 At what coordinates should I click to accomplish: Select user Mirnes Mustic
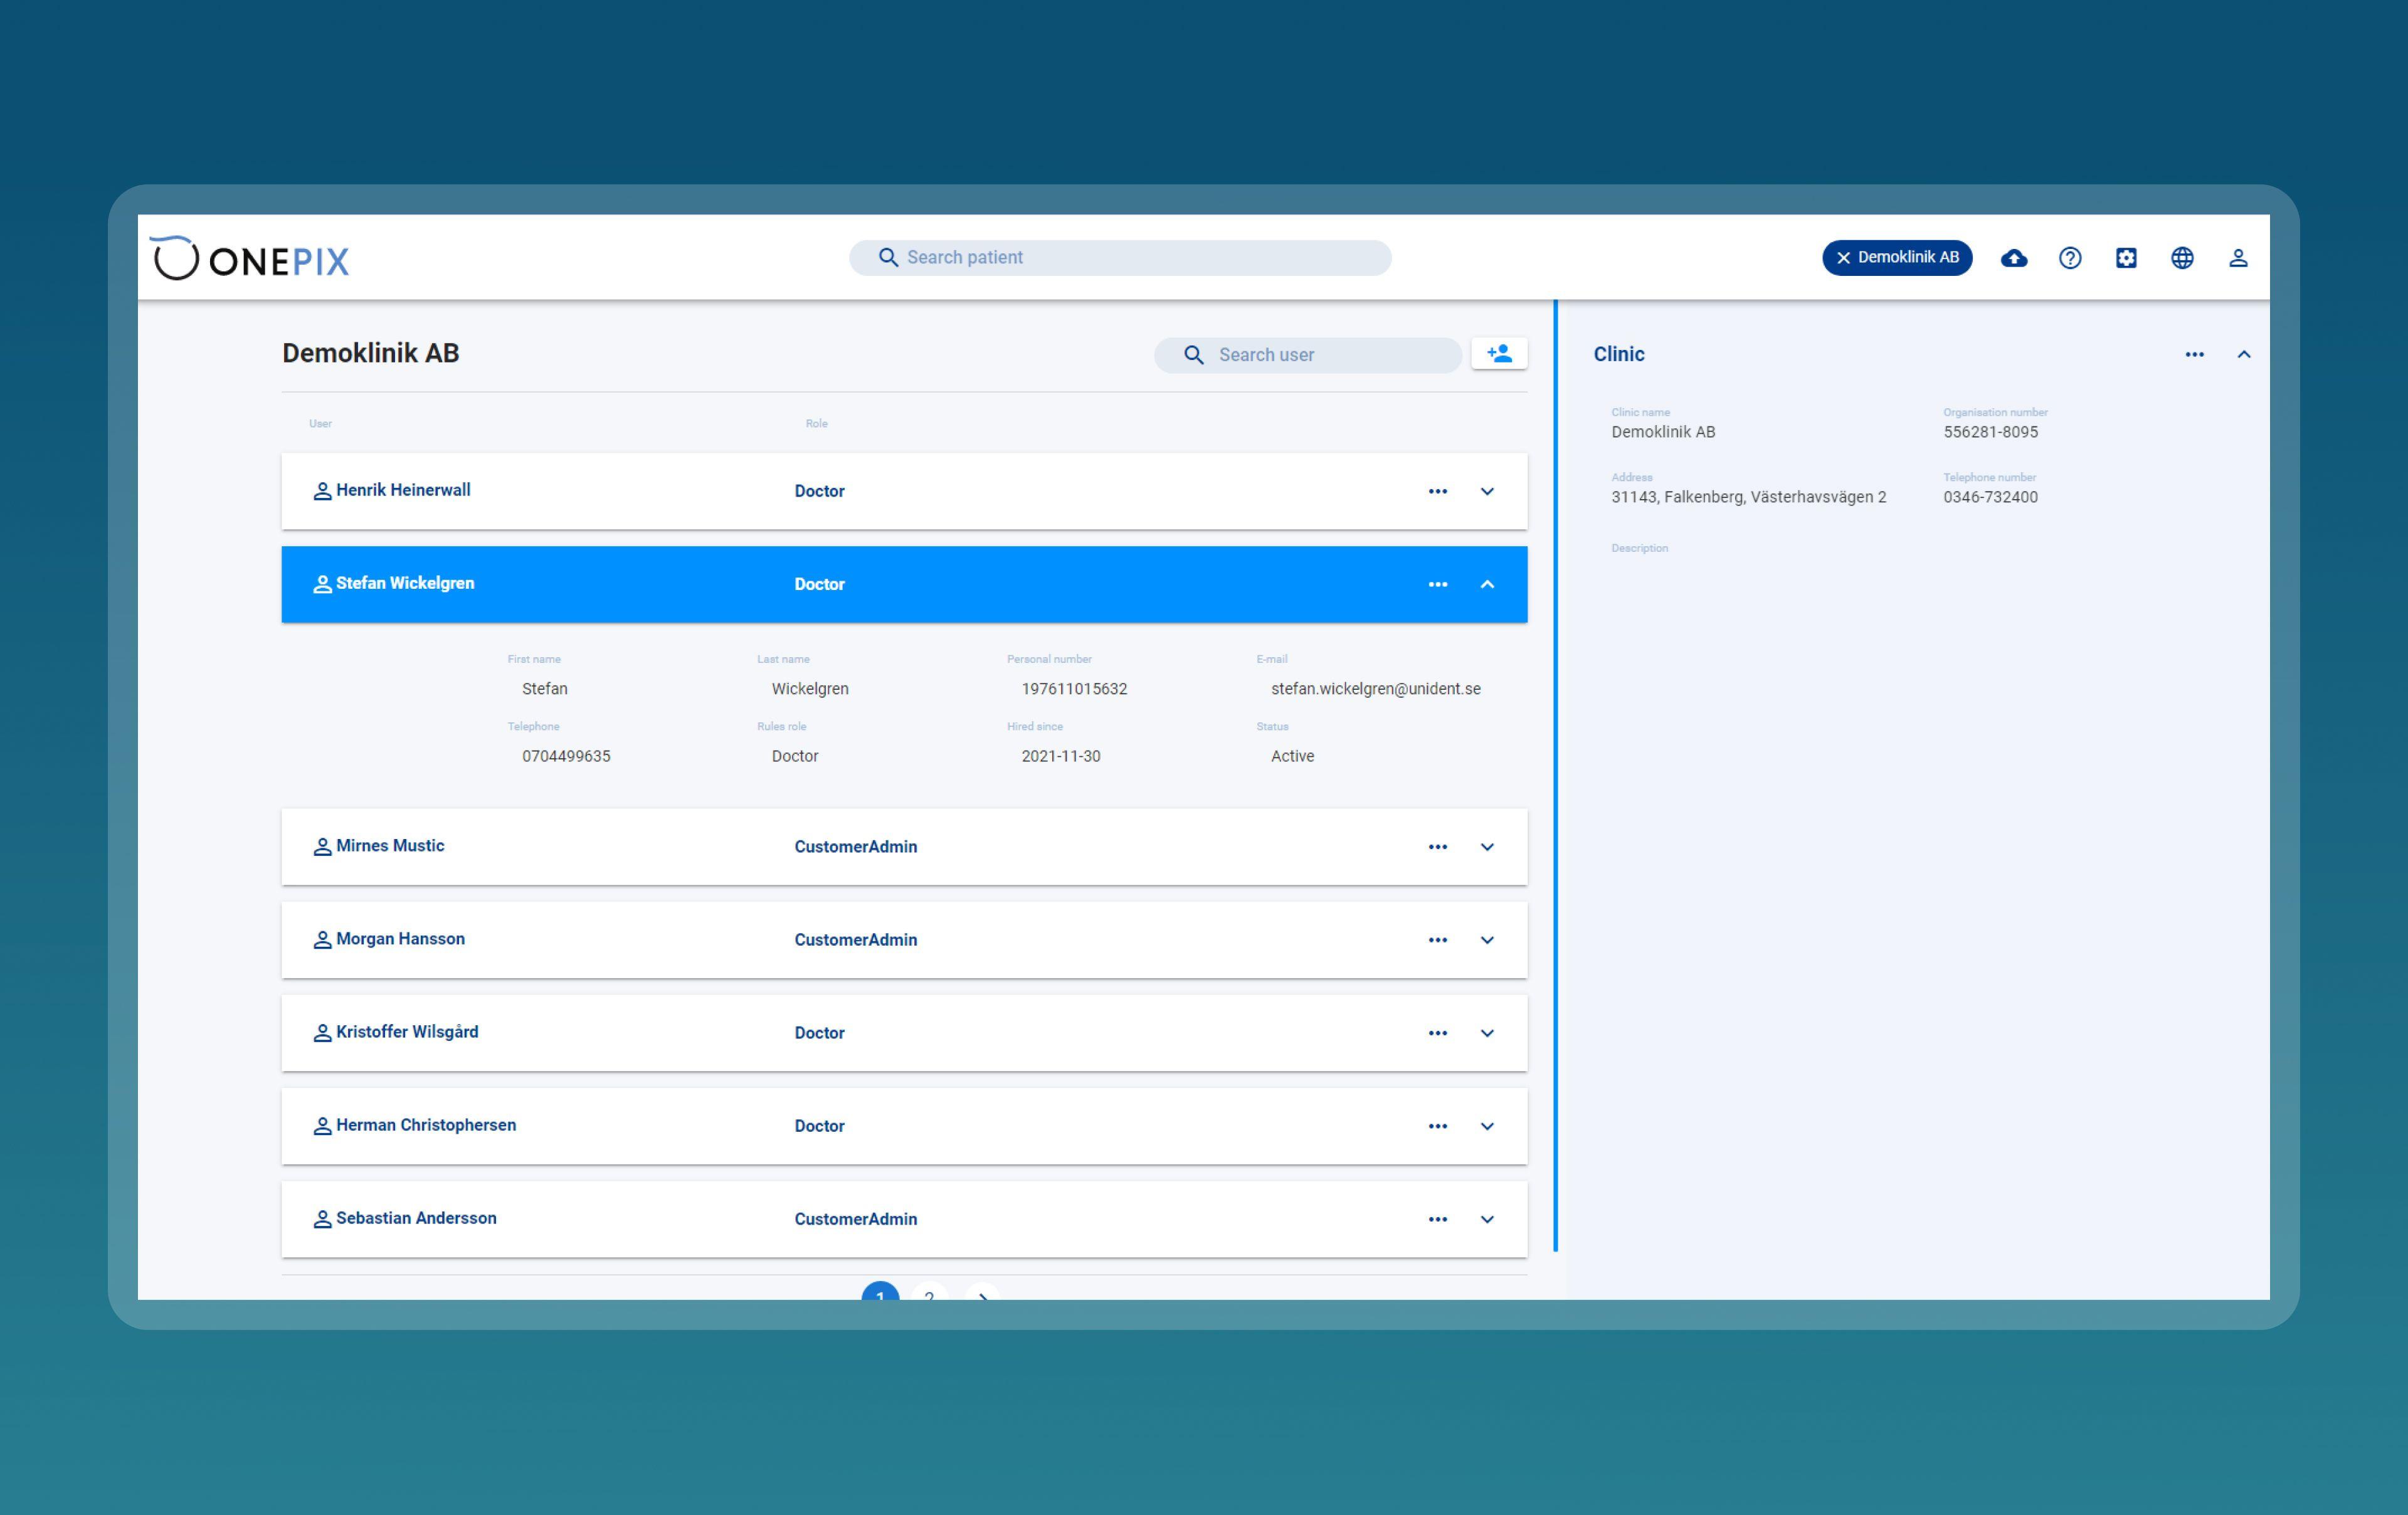pos(390,846)
